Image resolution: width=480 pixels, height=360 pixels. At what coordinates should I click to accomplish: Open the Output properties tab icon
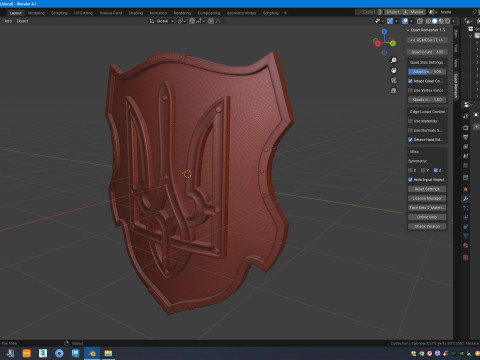[466, 137]
